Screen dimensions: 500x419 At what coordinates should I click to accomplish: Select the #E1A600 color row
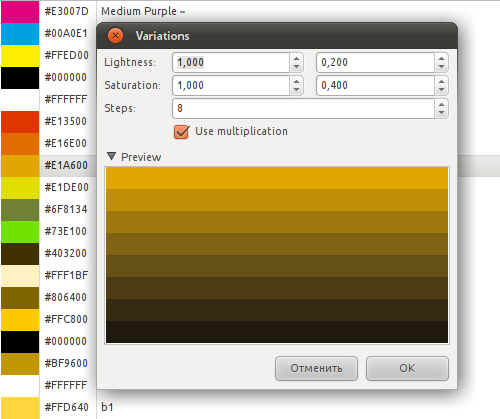pyautogui.click(x=49, y=165)
